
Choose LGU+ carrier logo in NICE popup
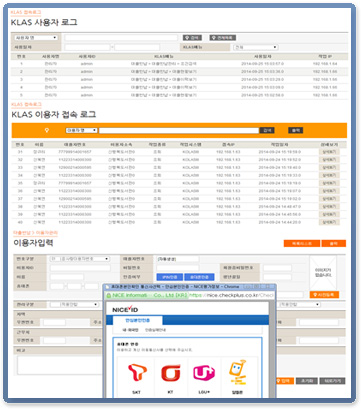204,373
